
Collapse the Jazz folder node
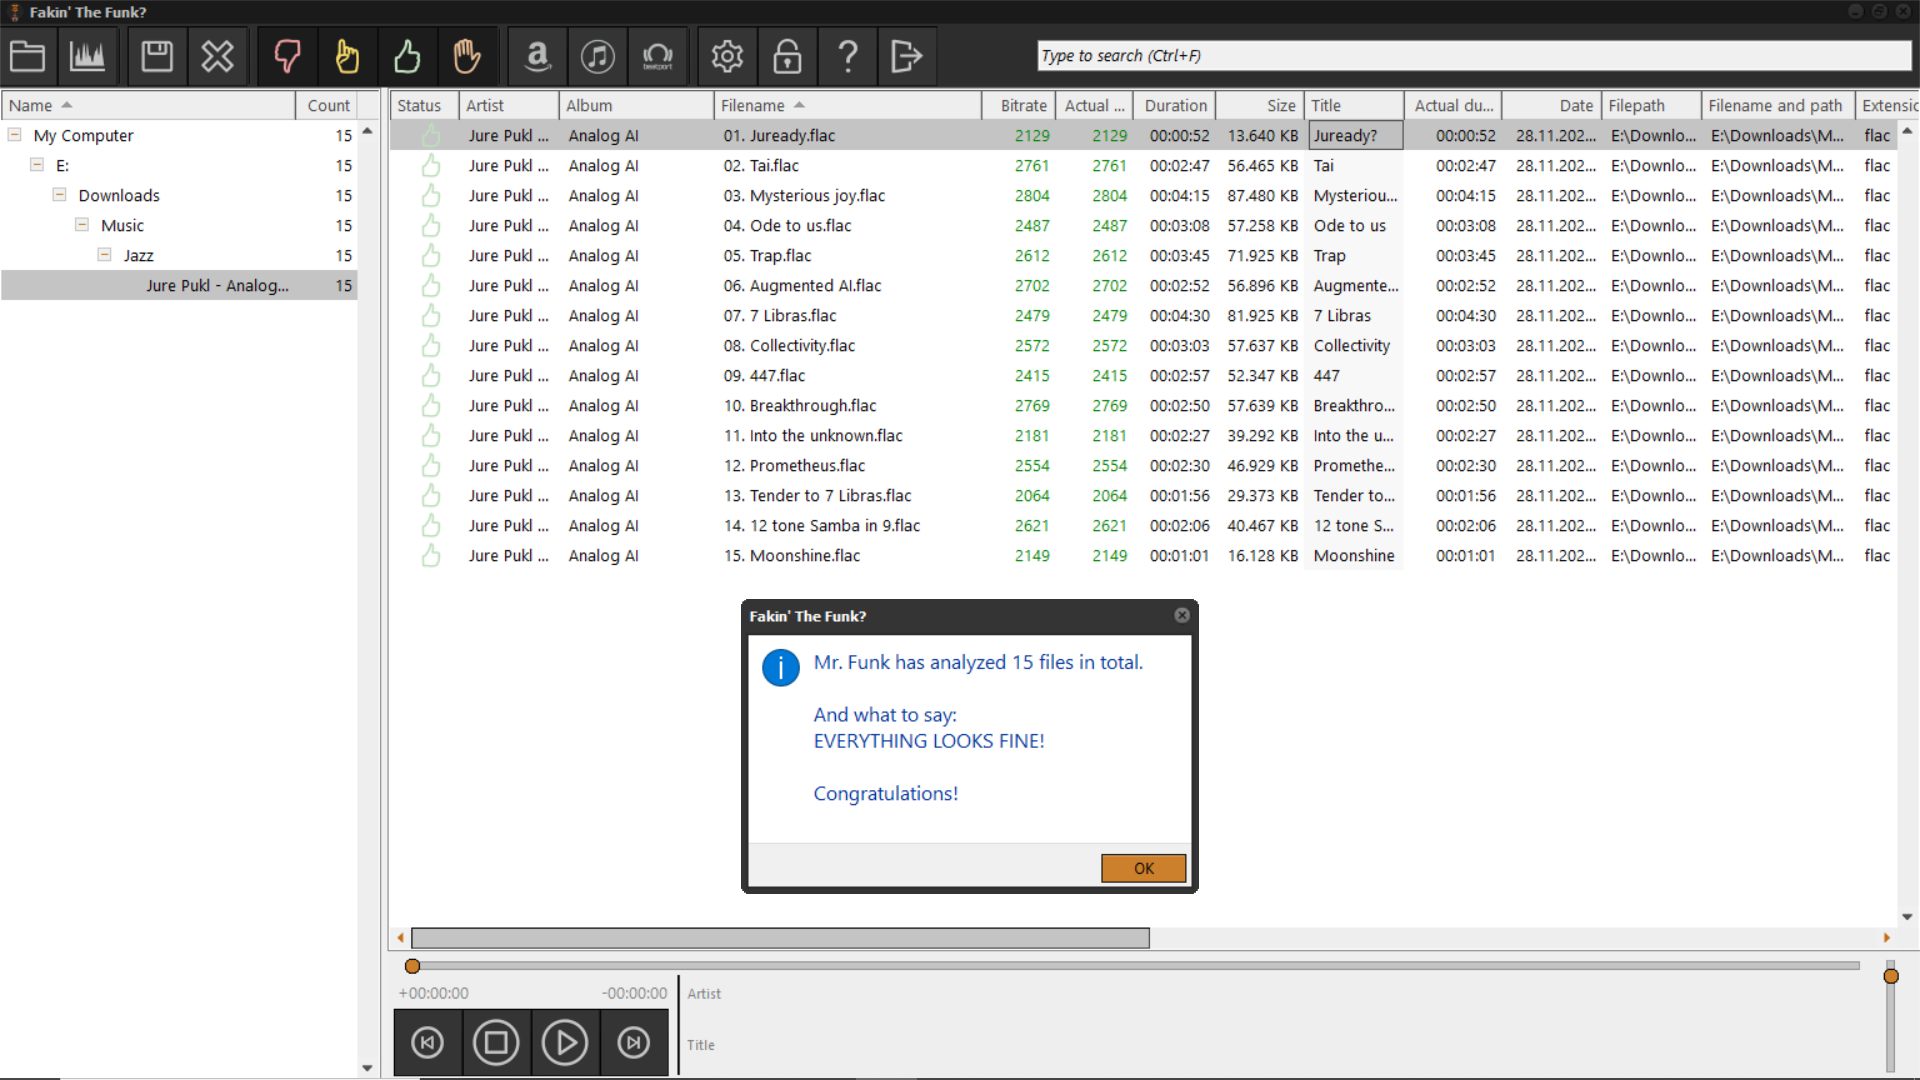click(x=105, y=255)
